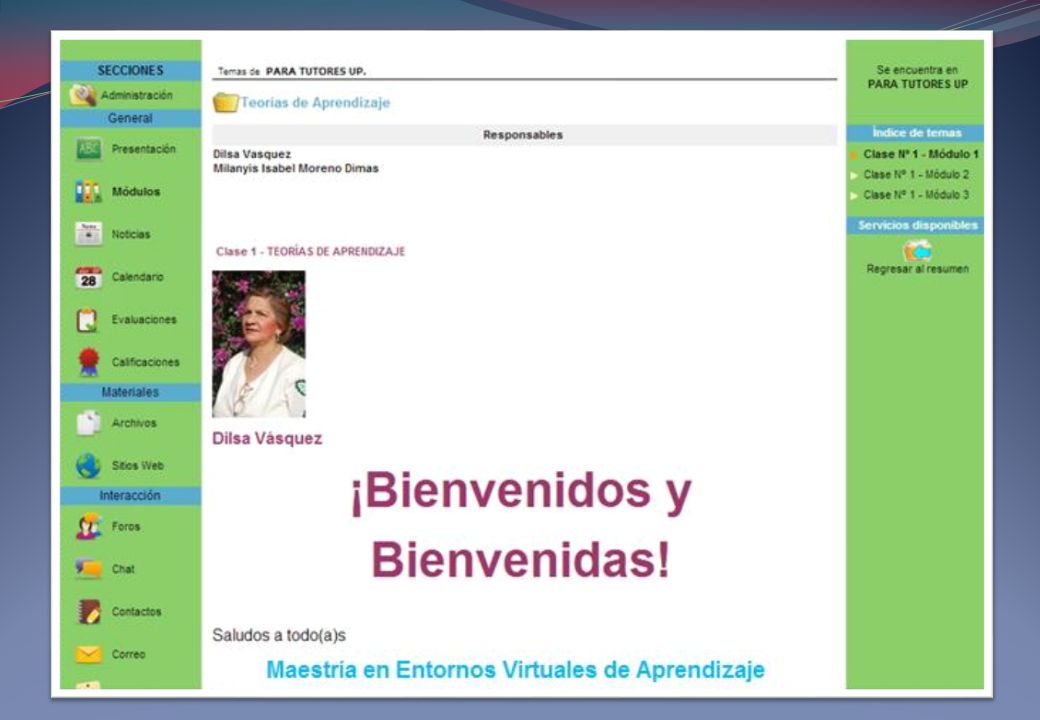The image size is (1040, 720).
Task: Select Contactos in the sidebar
Action: pos(136,611)
